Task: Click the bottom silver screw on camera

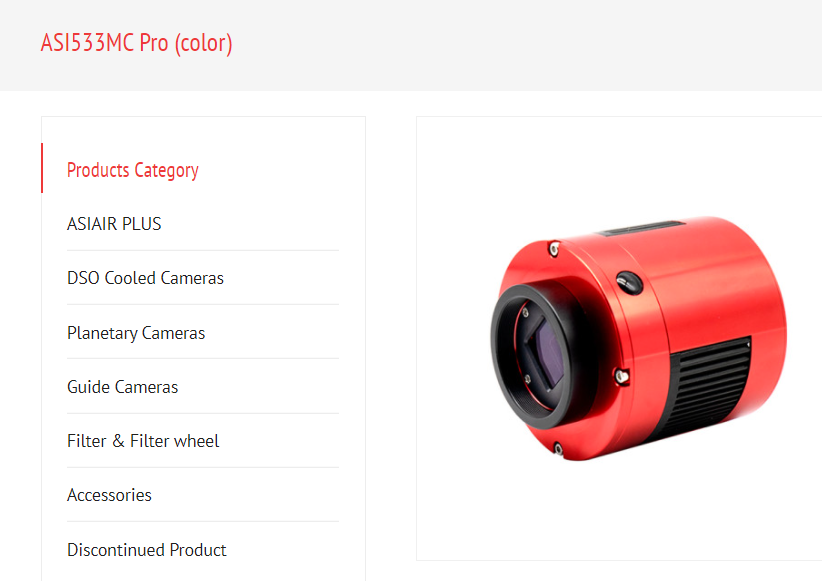Action: click(x=558, y=449)
